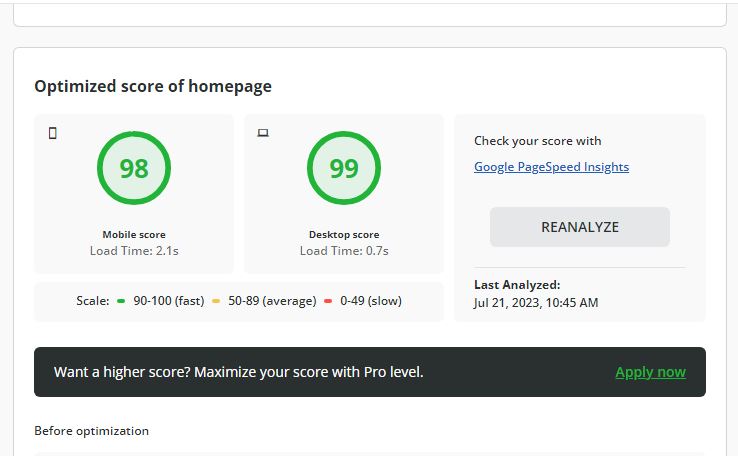Click the Apply now link
738x456 pixels.
click(x=650, y=372)
